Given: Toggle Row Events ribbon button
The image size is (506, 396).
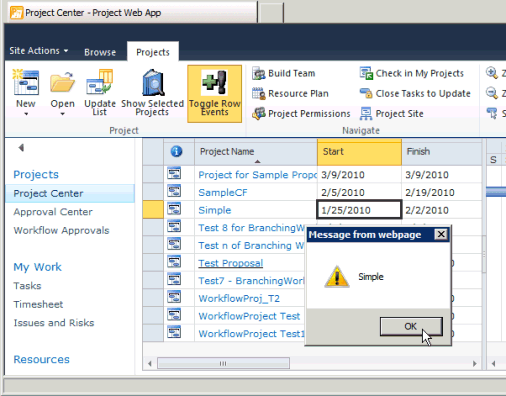Looking at the screenshot, I should 214,94.
